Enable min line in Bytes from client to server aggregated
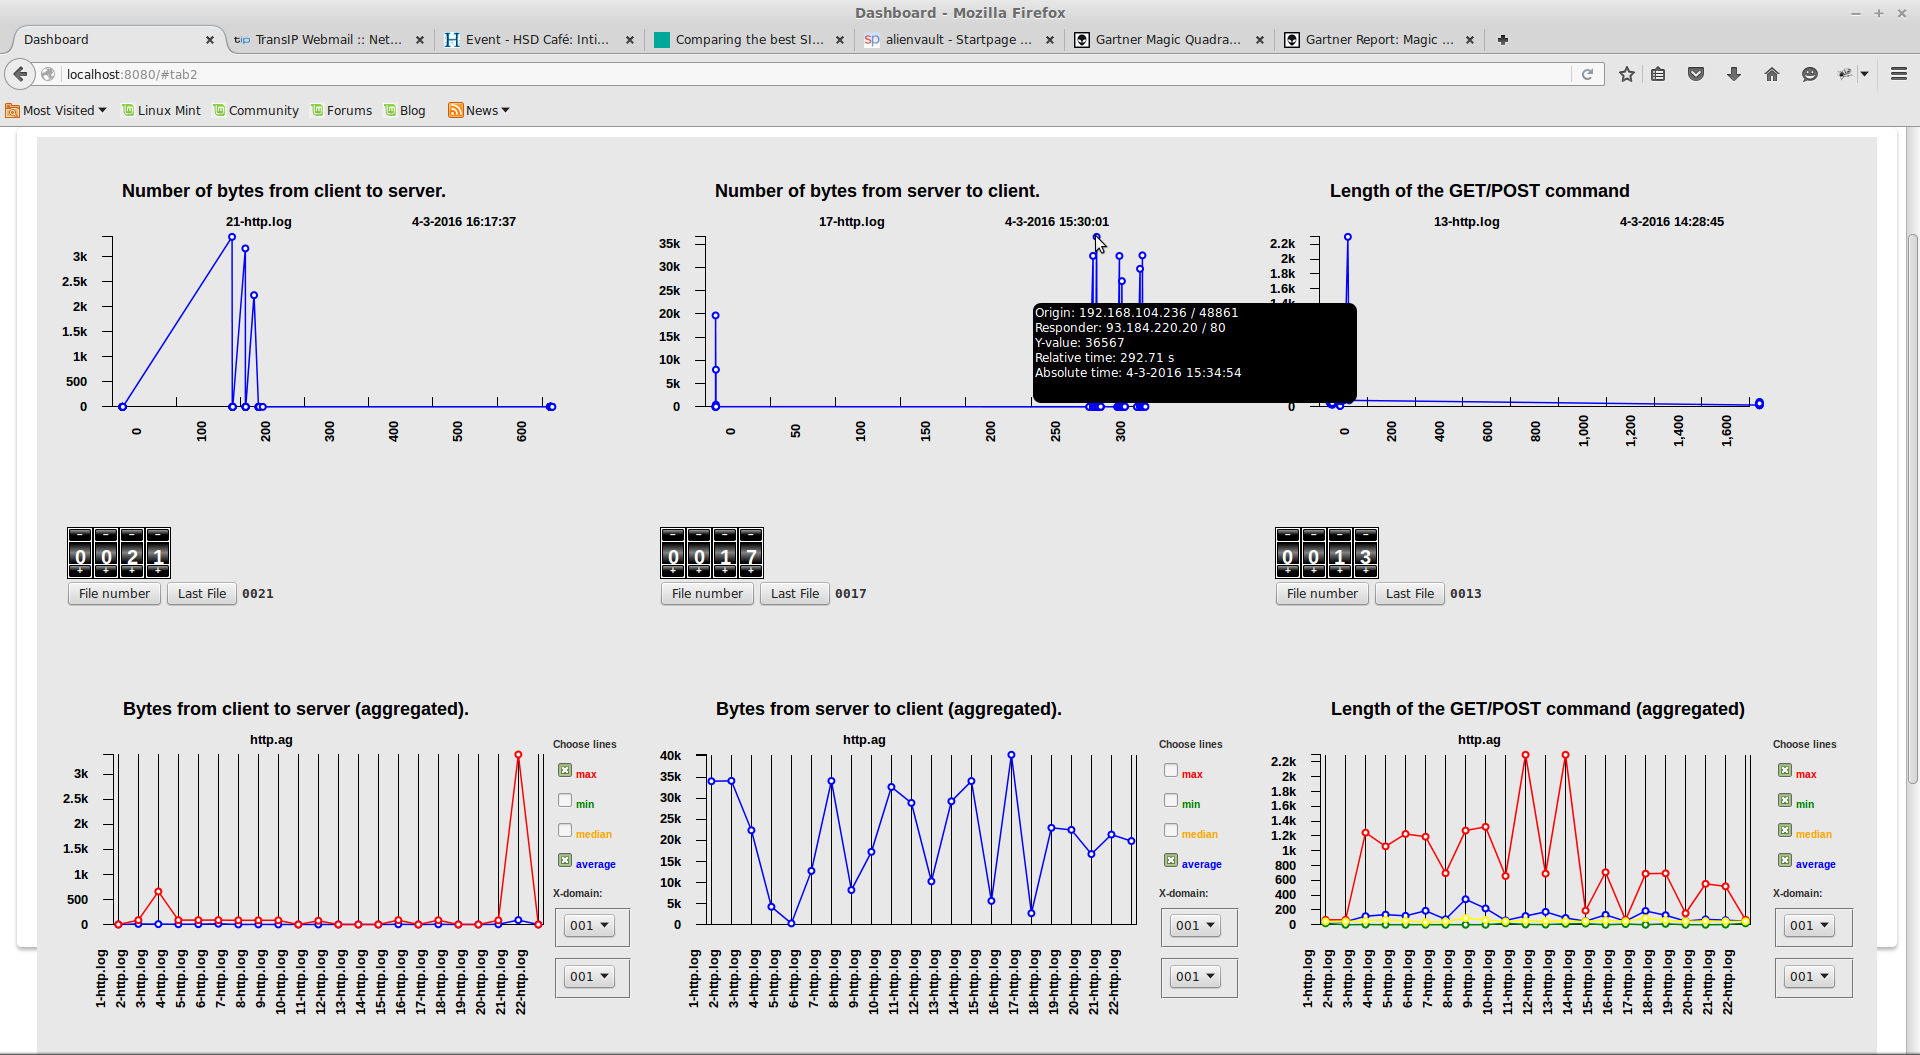Screen dimensions: 1920x1055 [x=565, y=800]
